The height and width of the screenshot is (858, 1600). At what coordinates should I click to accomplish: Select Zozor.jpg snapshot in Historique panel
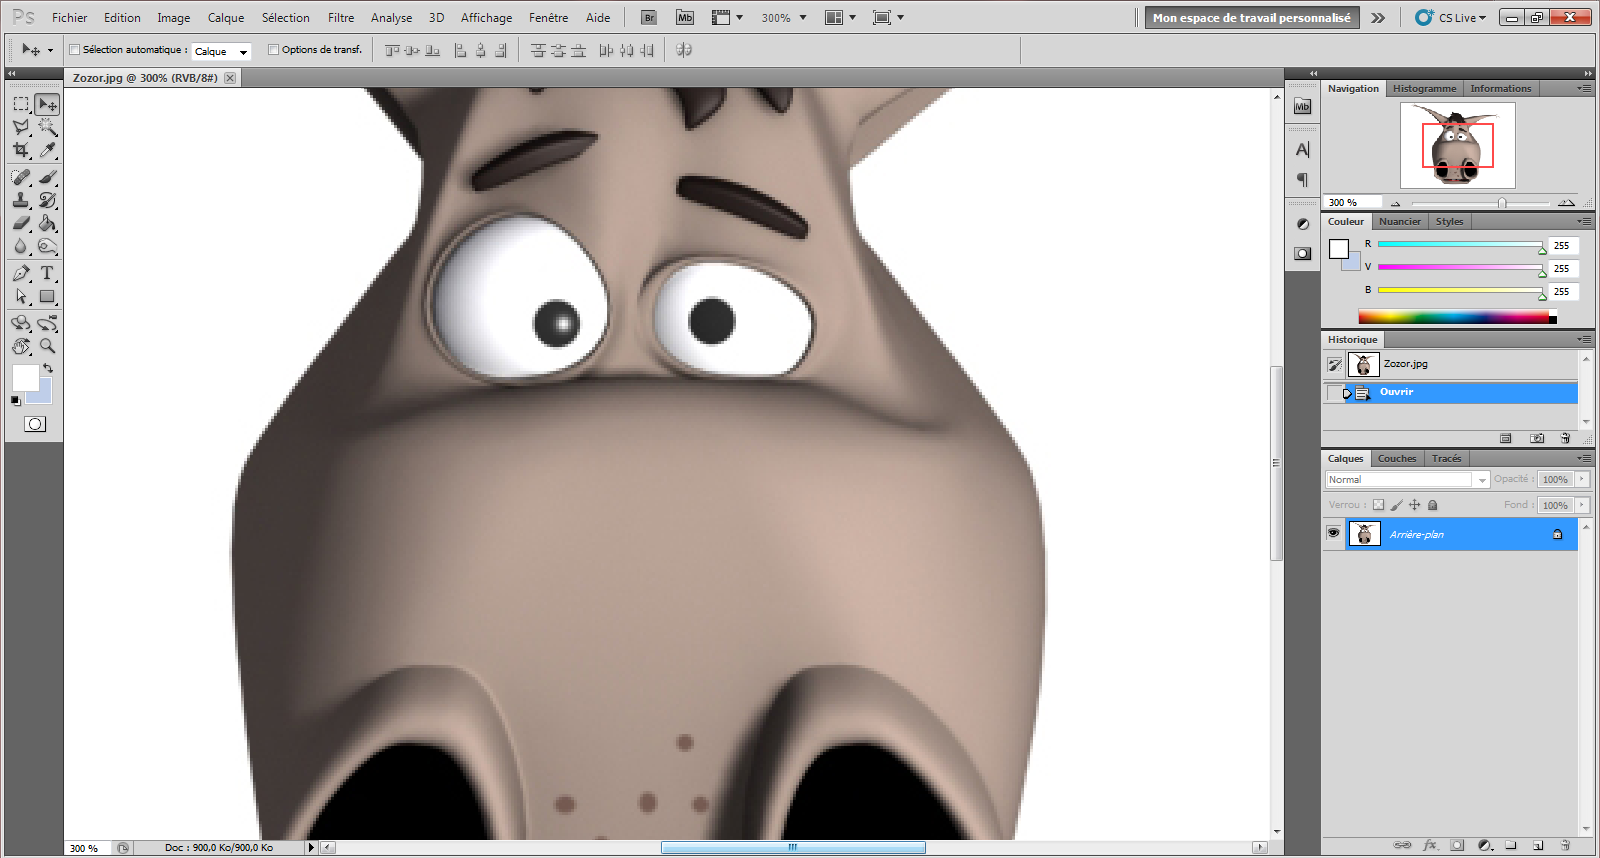click(1405, 364)
